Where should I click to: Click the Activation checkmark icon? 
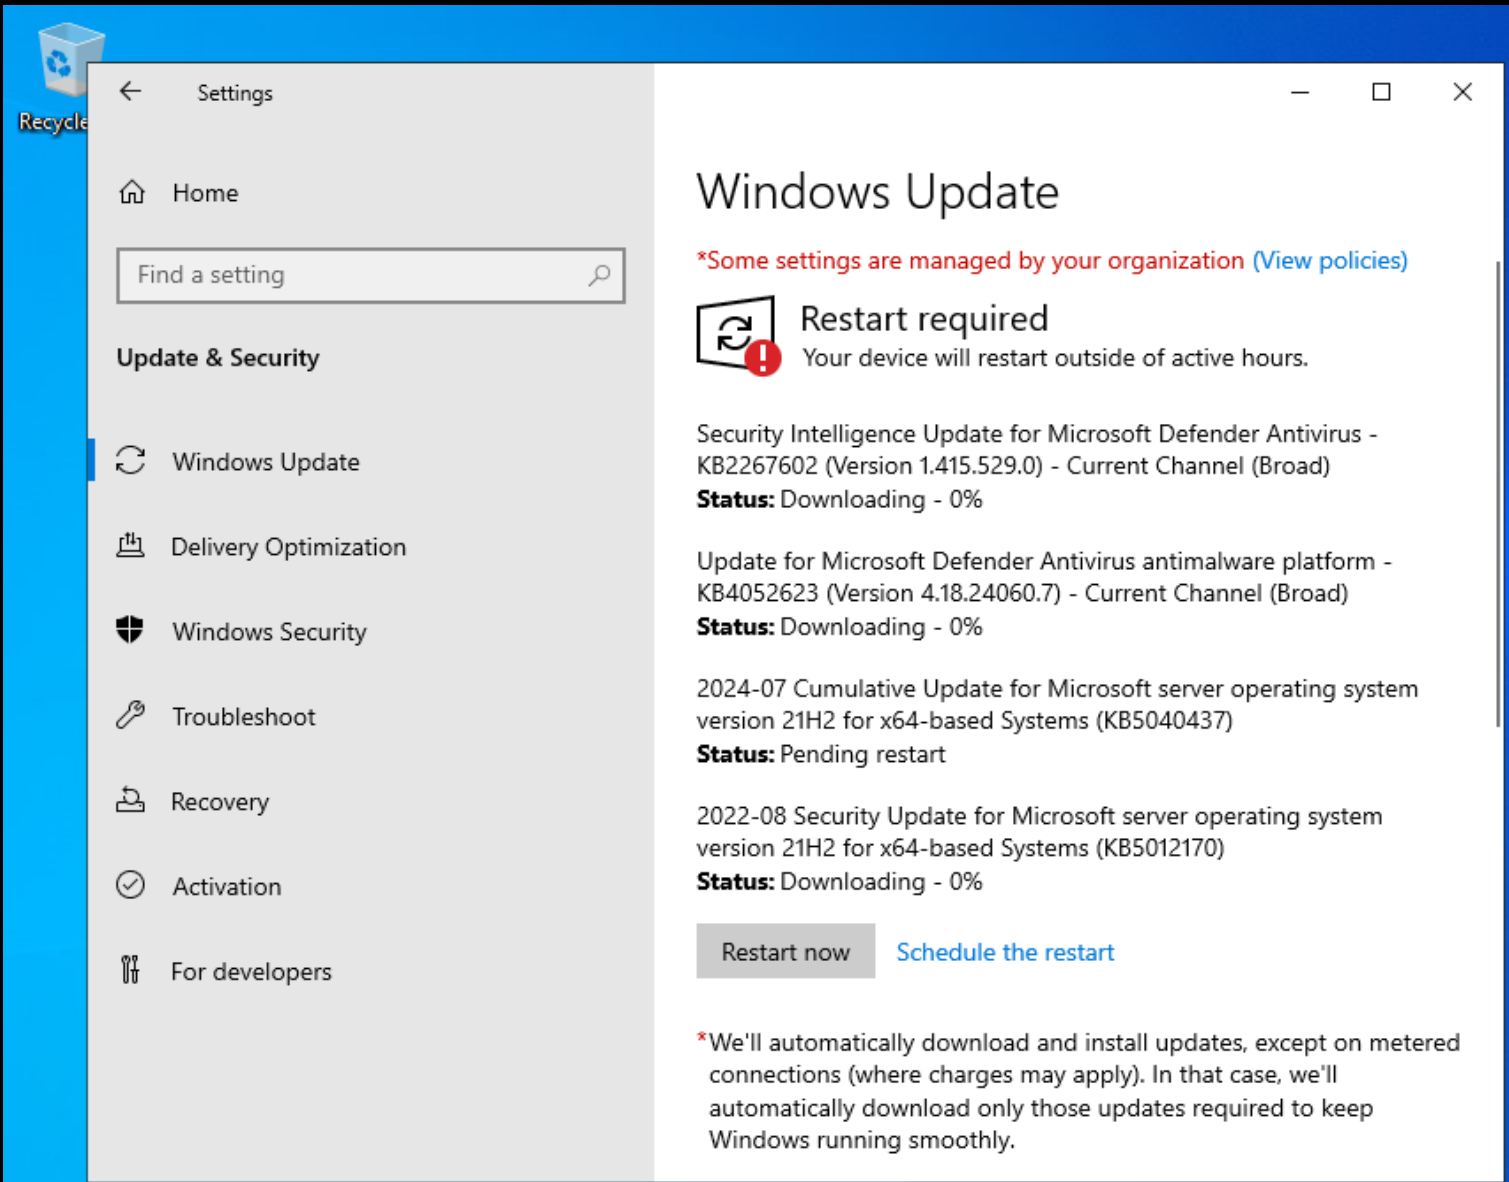pos(130,885)
